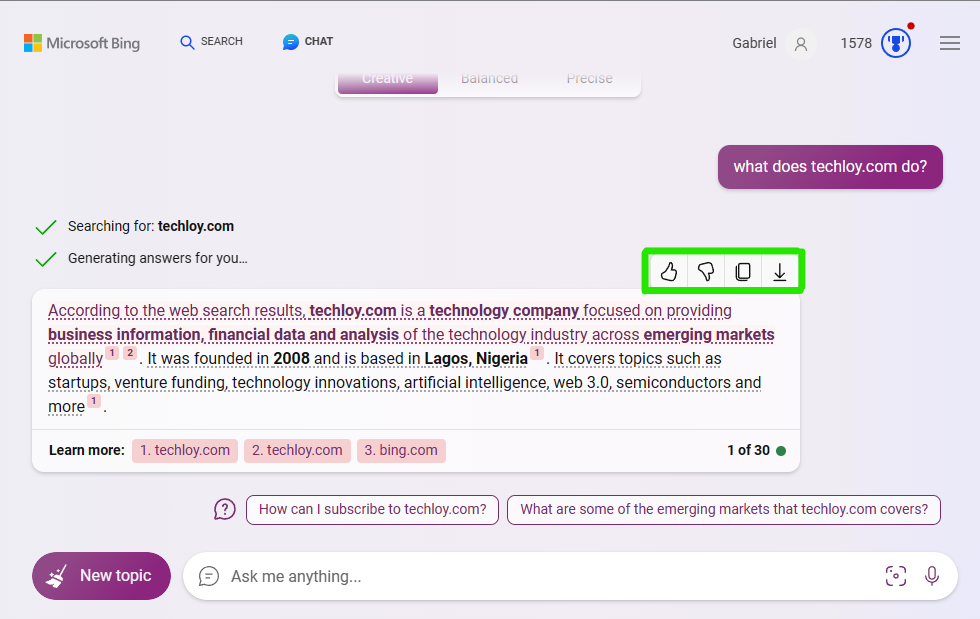This screenshot has width=980, height=619.
Task: Open the first techloy.com source link
Action: pos(185,450)
